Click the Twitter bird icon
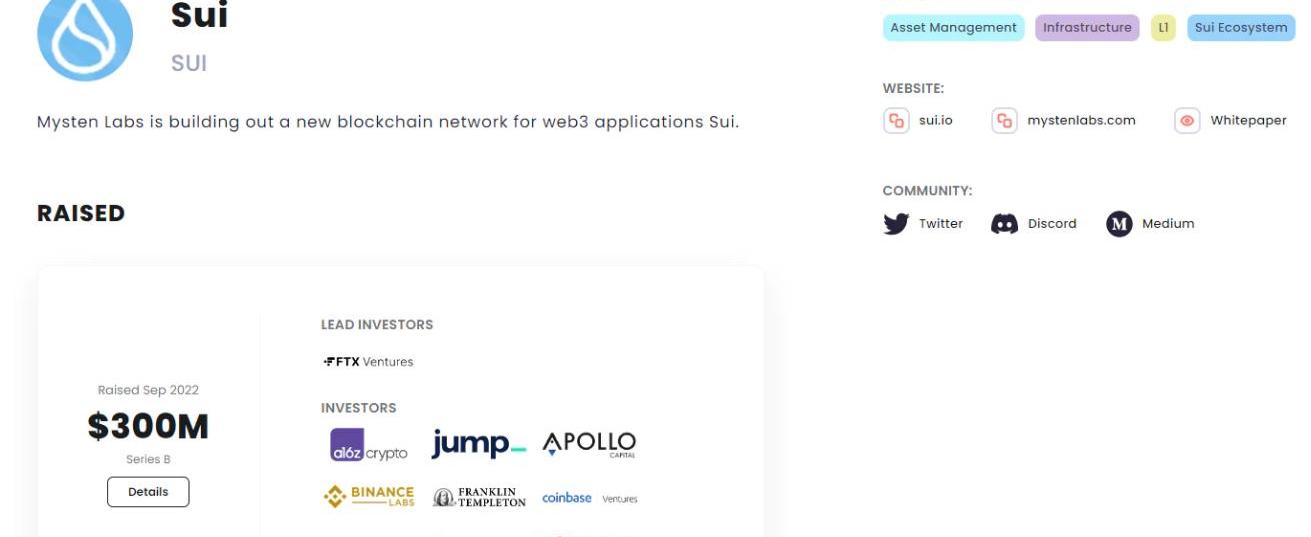The height and width of the screenshot is (537, 1311). [896, 224]
